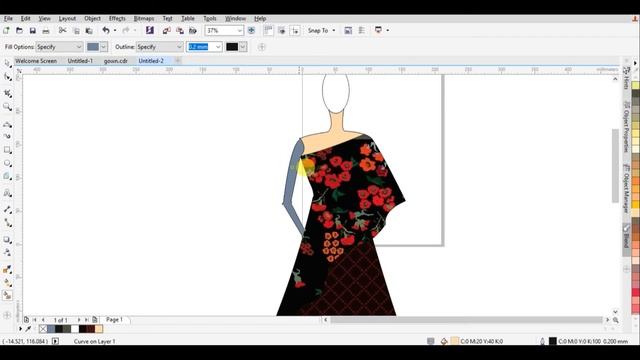Save the document with the floppy icon

(33, 31)
